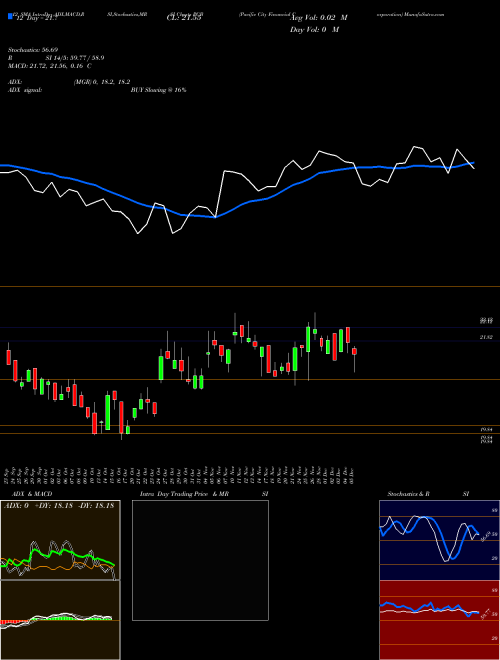Screen dimensions: 500x660
Task: Click the 'Avg Vol: 0.02 M' text
Action: [318, 18]
